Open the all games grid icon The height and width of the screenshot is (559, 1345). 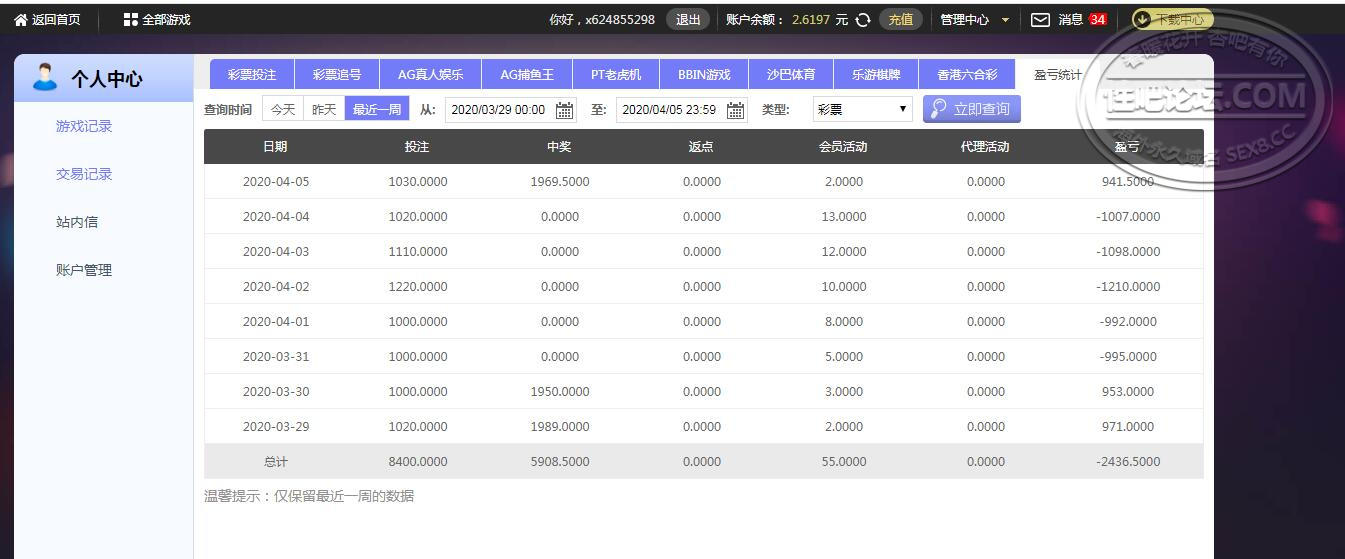[x=131, y=20]
